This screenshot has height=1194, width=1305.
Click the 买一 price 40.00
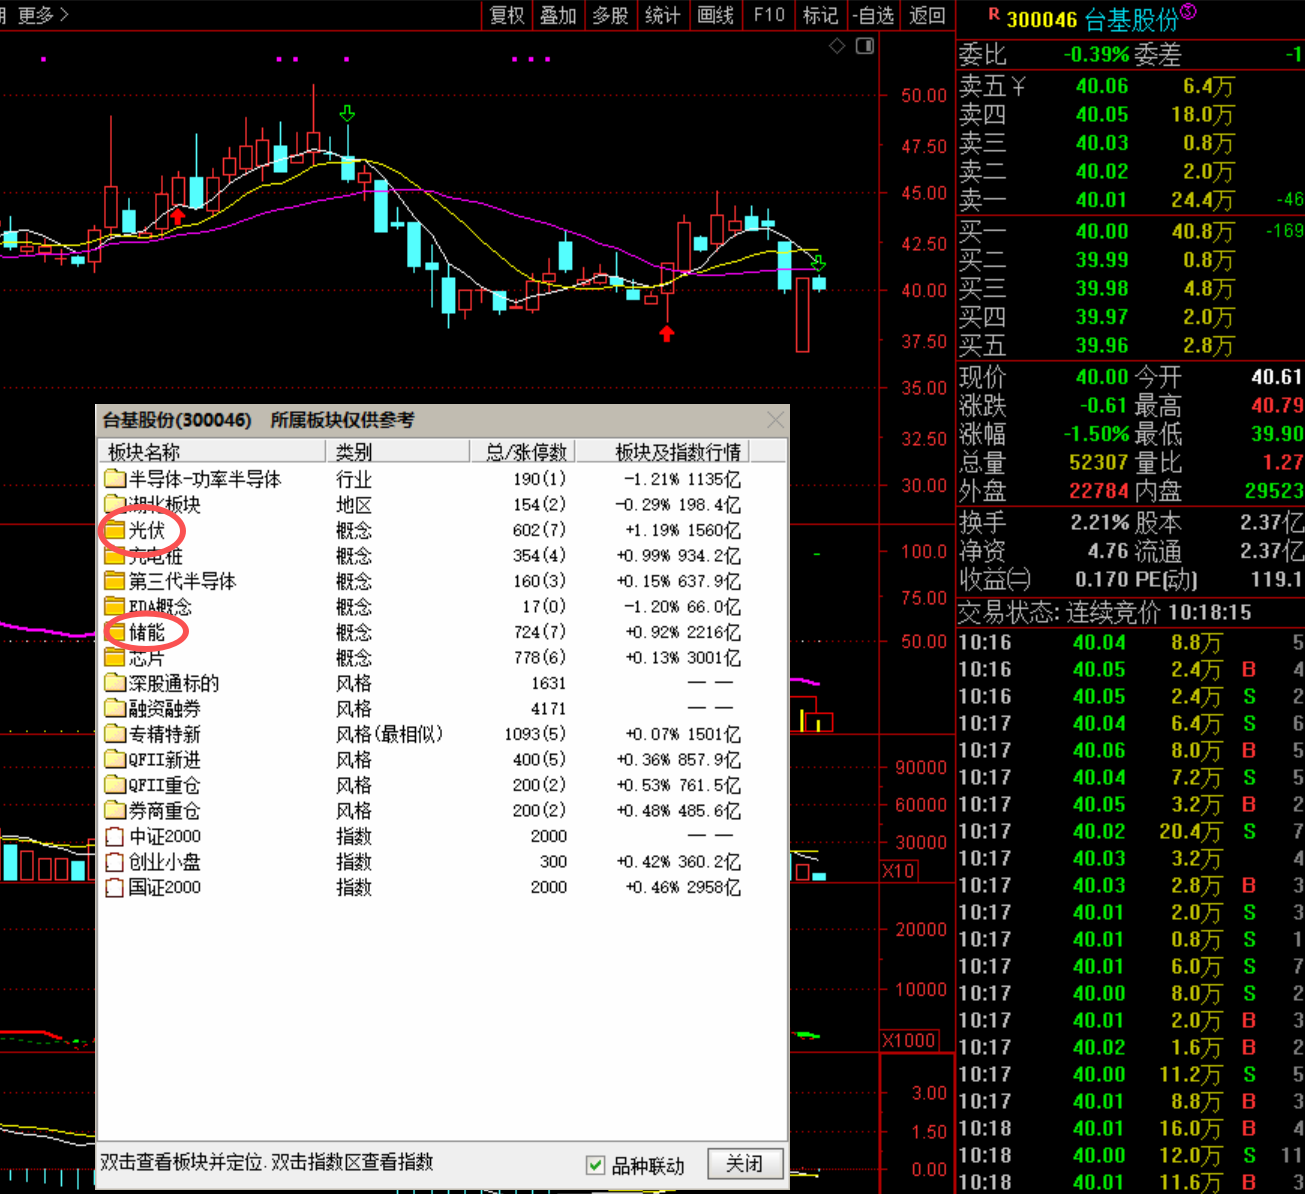pyautogui.click(x=1102, y=232)
